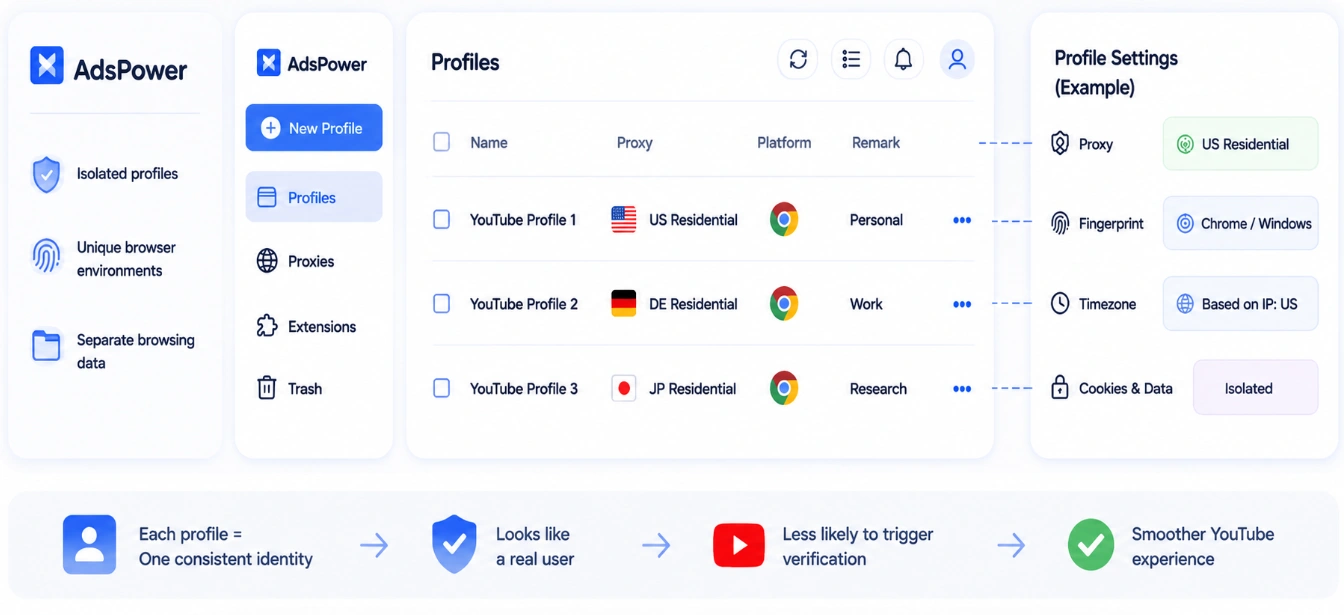Select the YouTube Profile 2 name
Screen dimensions: 1344x615
[x=524, y=304]
